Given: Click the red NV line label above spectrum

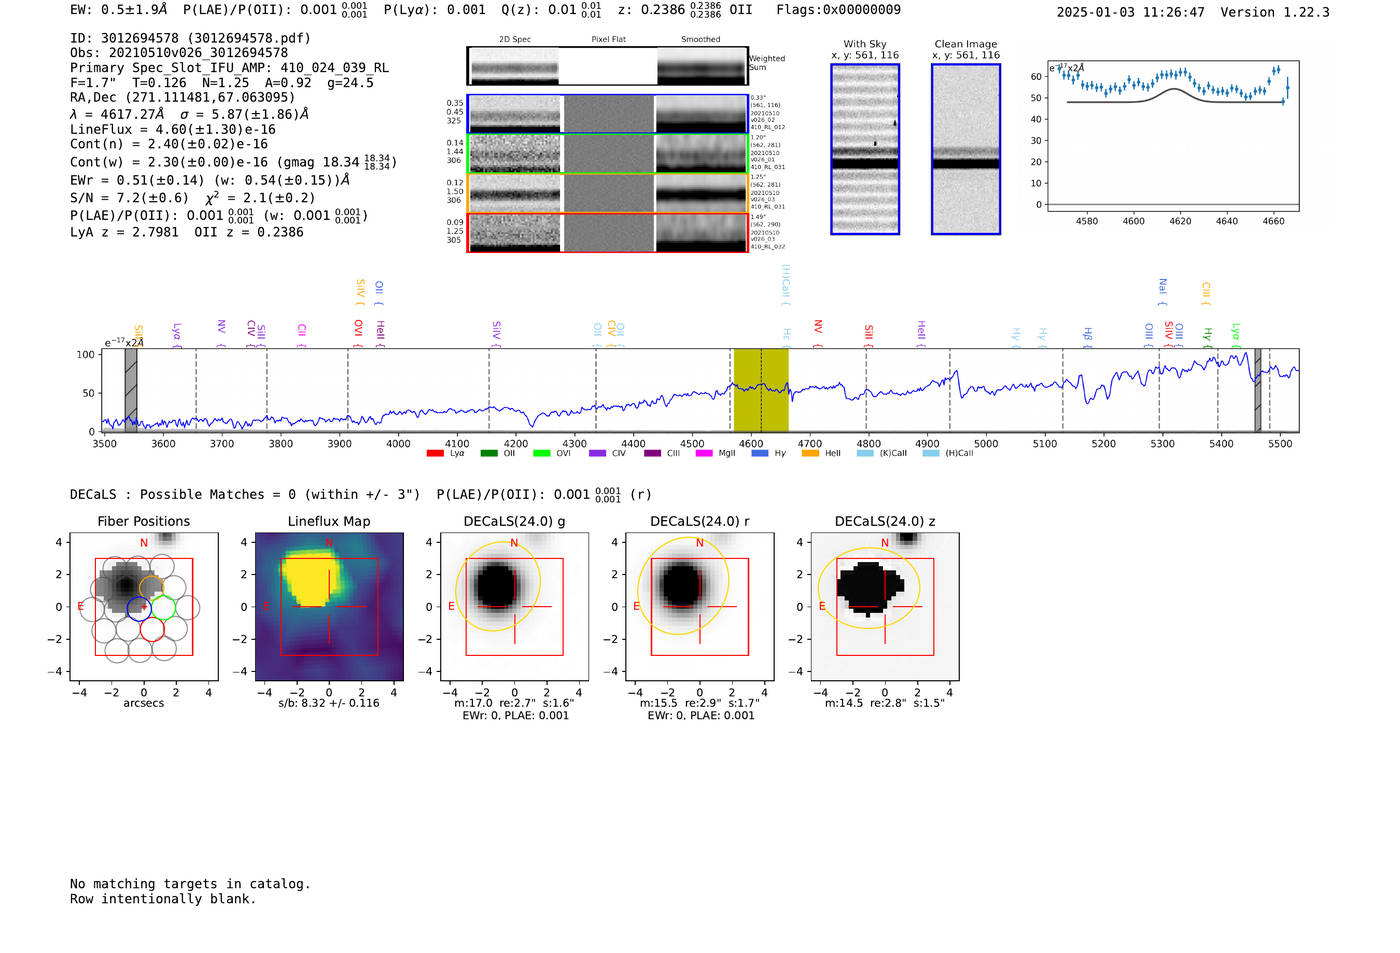Looking at the screenshot, I should tap(818, 334).
